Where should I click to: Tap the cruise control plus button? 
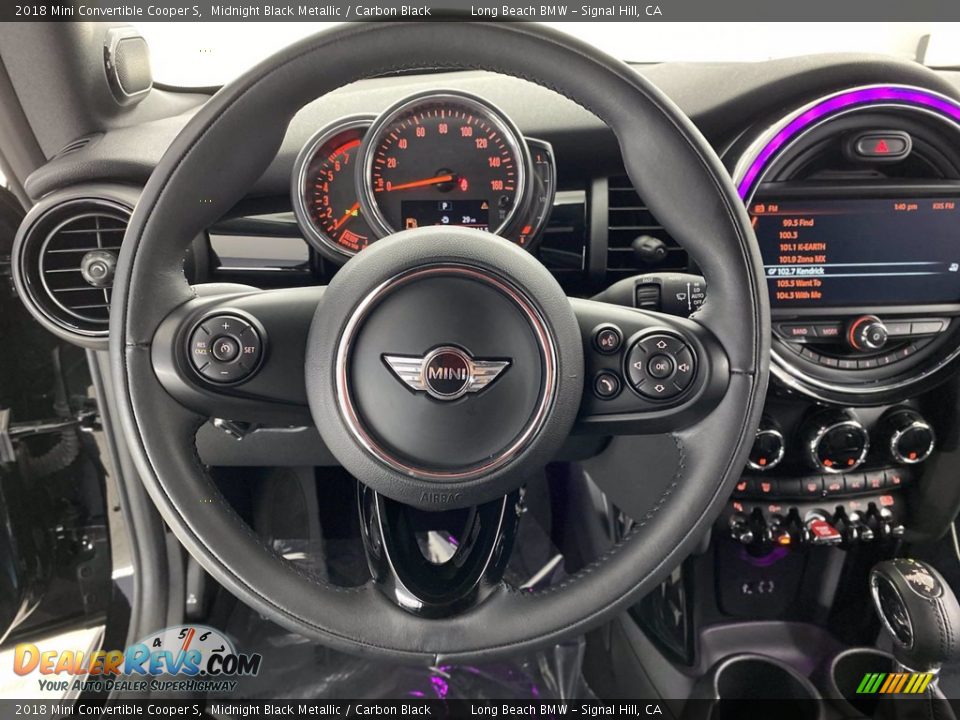(226, 326)
